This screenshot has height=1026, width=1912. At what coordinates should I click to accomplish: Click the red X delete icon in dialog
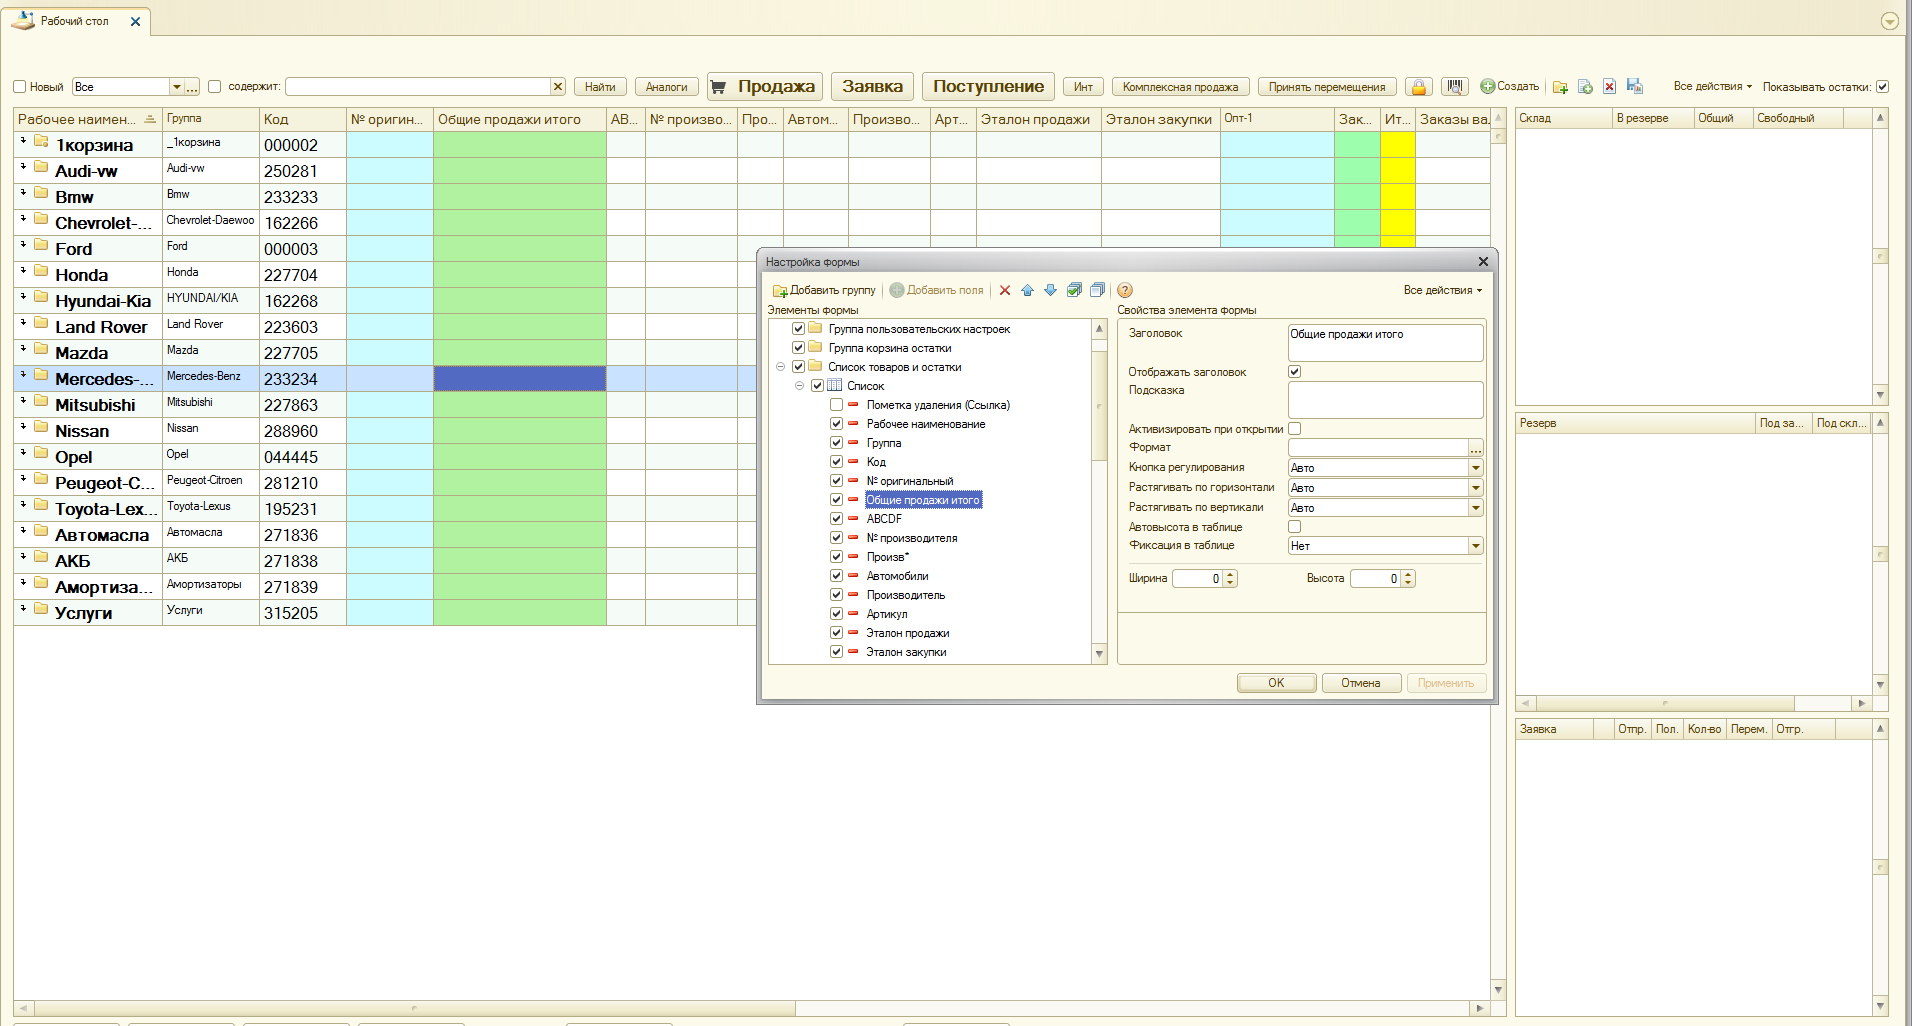point(1005,290)
